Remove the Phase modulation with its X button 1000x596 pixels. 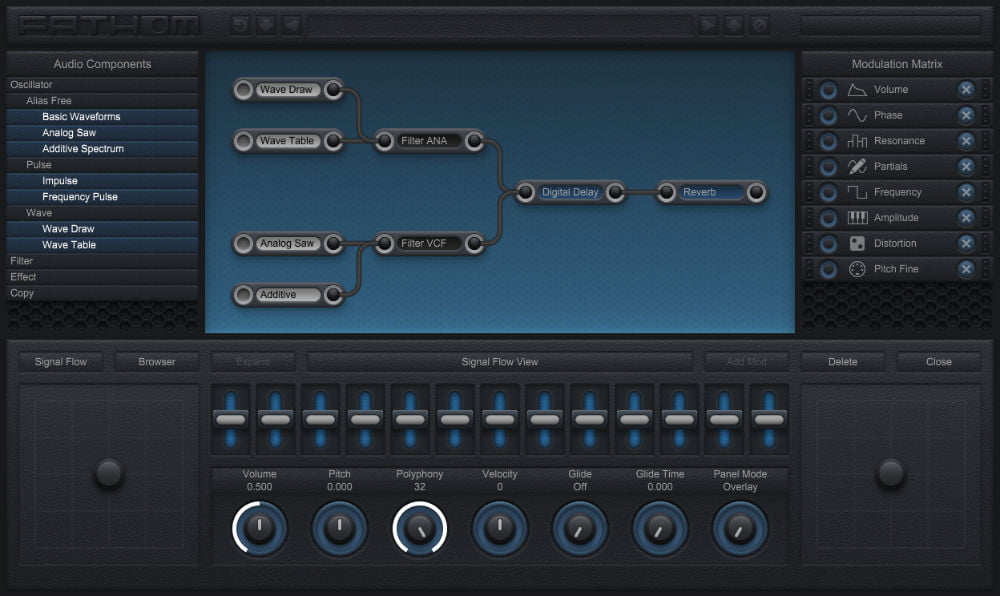tap(966, 115)
